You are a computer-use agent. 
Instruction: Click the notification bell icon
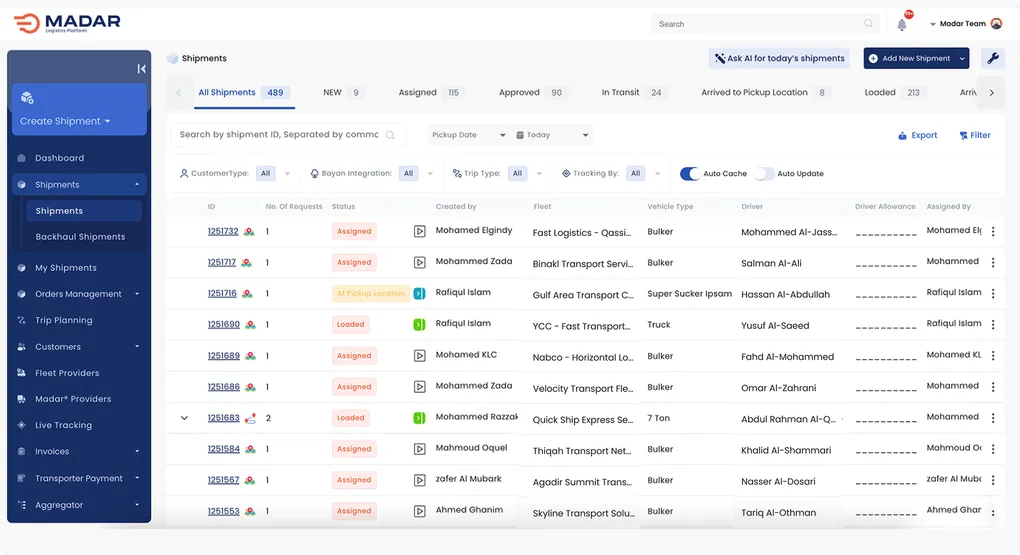point(902,24)
